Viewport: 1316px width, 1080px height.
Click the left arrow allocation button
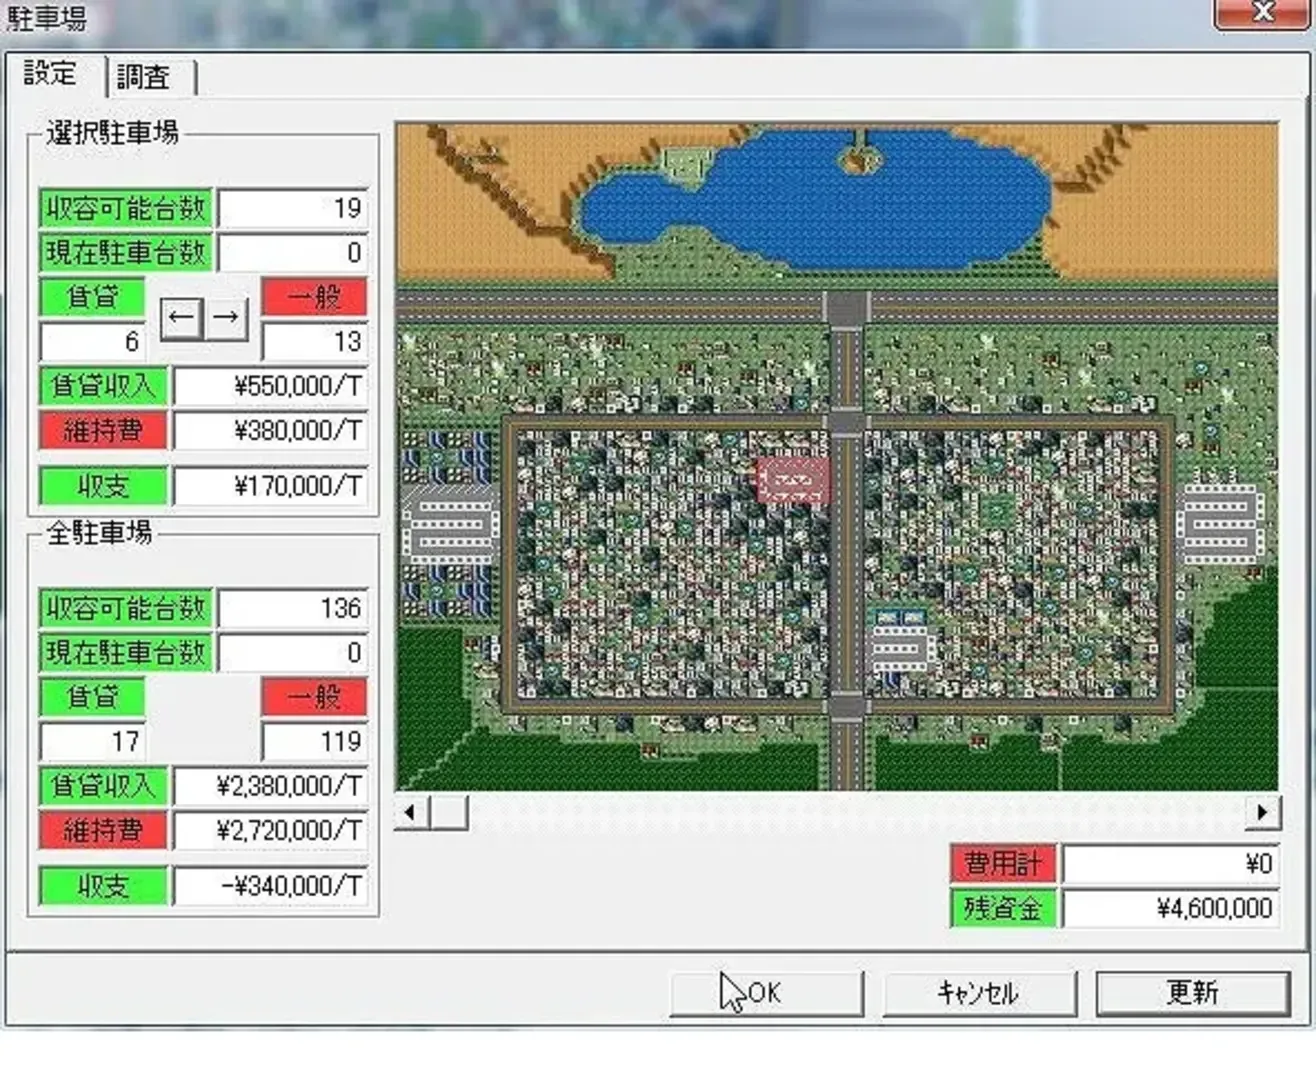pyautogui.click(x=181, y=318)
